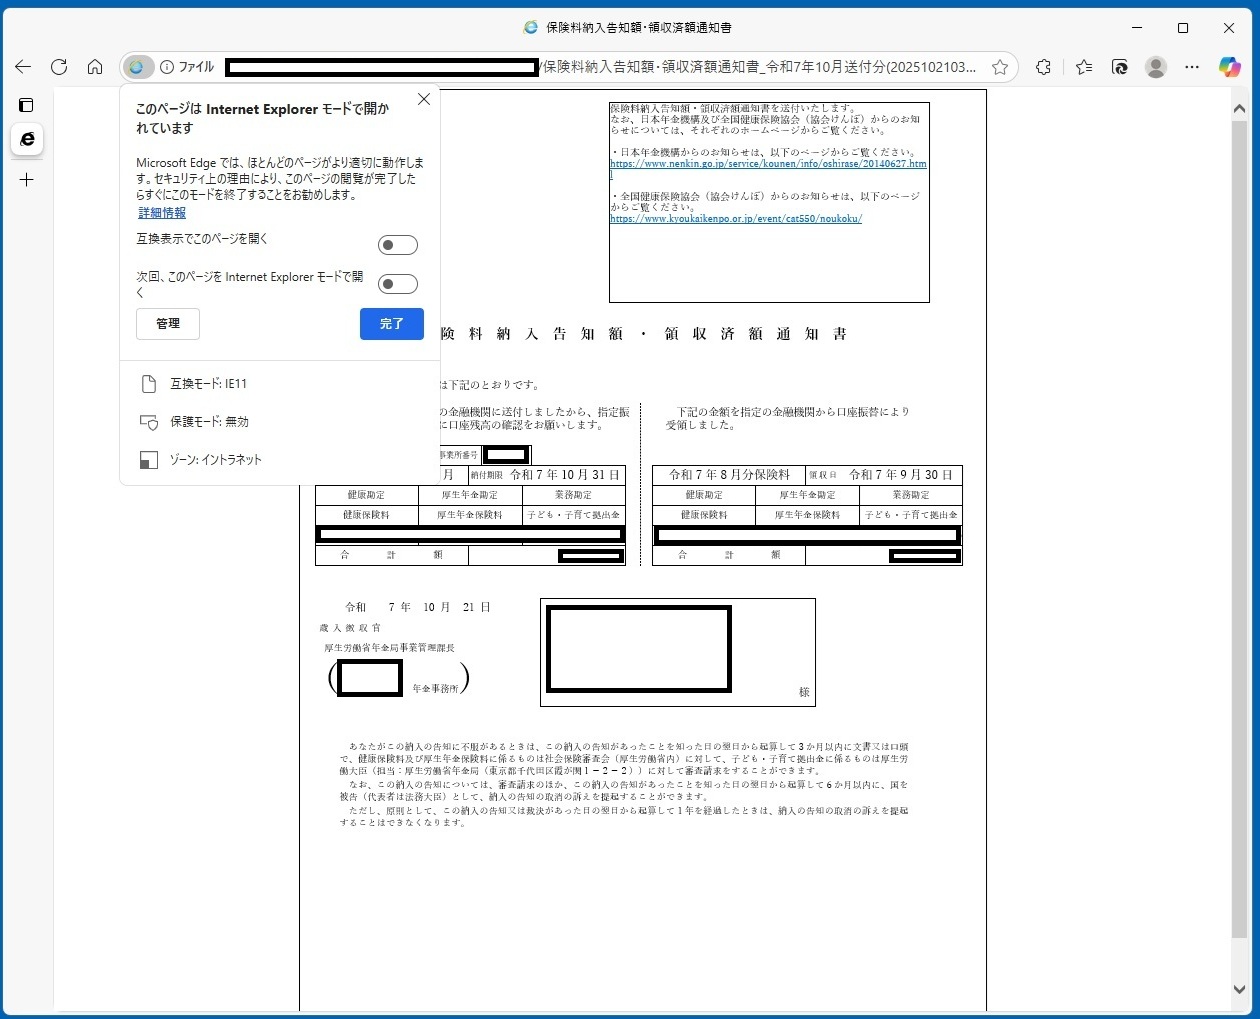Go to home page icon
The image size is (1260, 1019).
(x=95, y=67)
